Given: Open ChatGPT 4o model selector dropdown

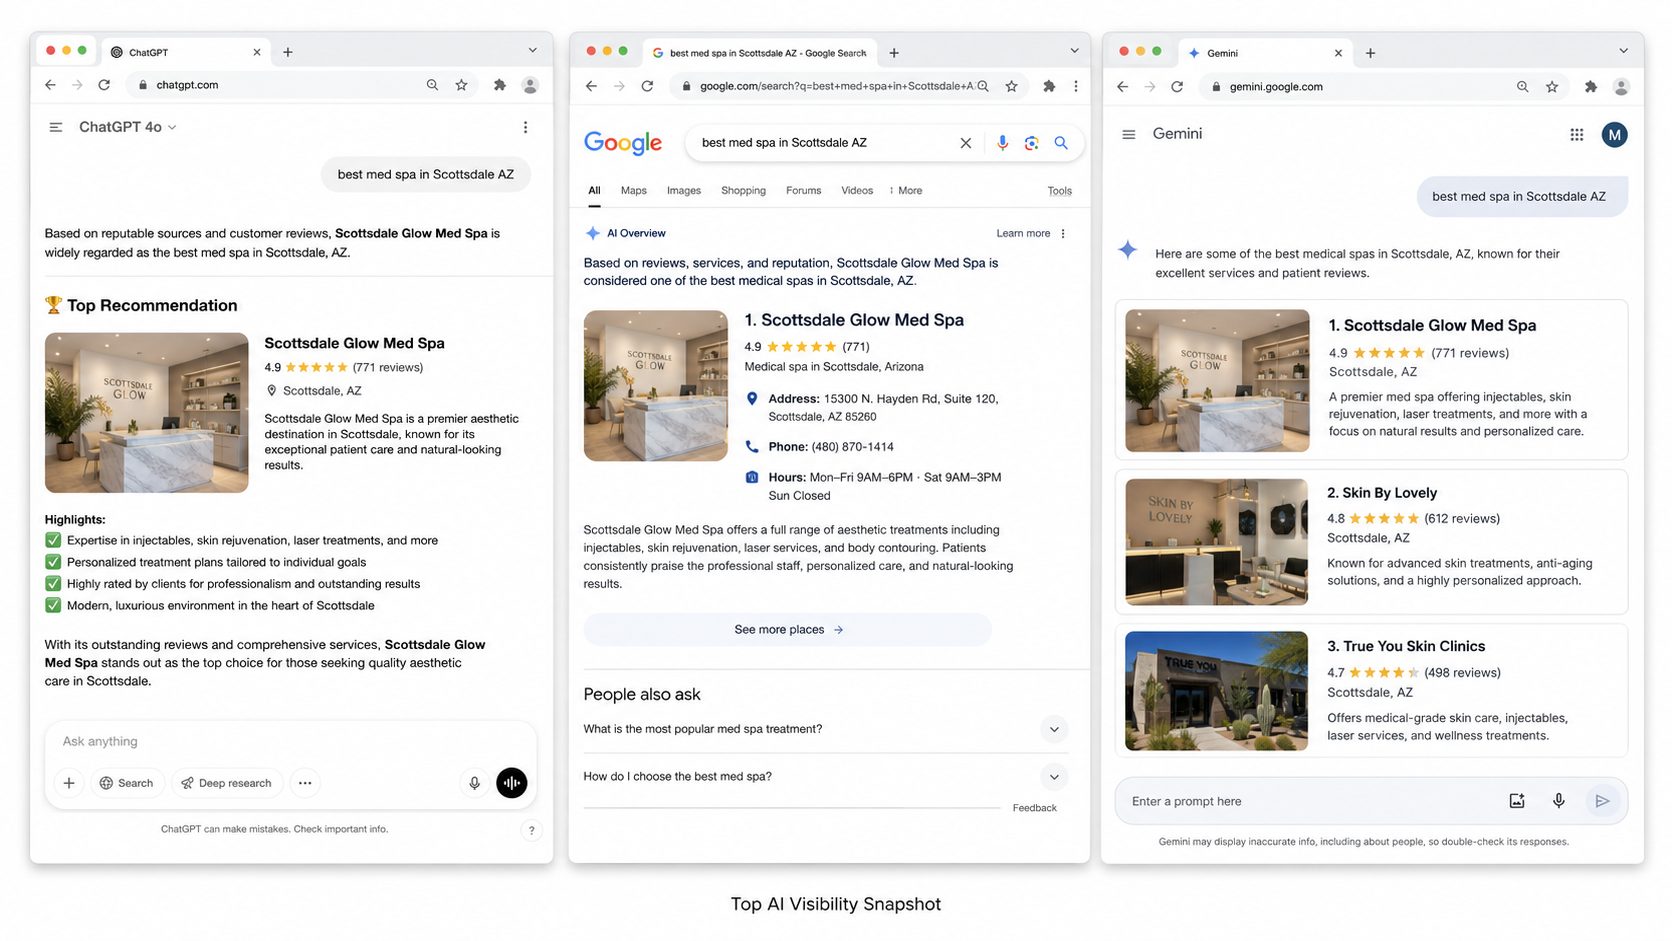Looking at the screenshot, I should coord(127,127).
